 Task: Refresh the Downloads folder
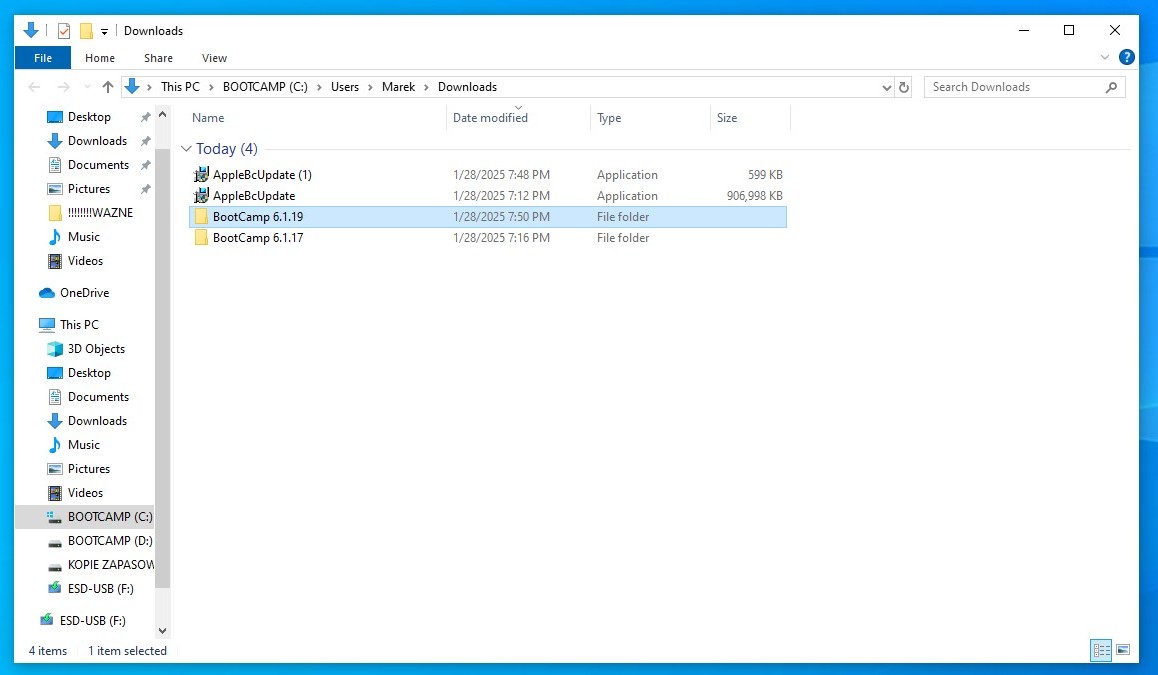click(903, 87)
